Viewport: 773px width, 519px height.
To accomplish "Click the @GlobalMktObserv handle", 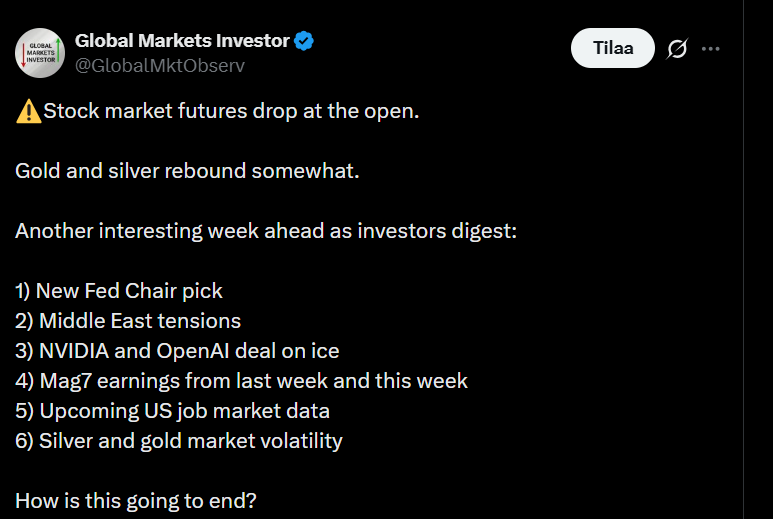I will point(160,65).
